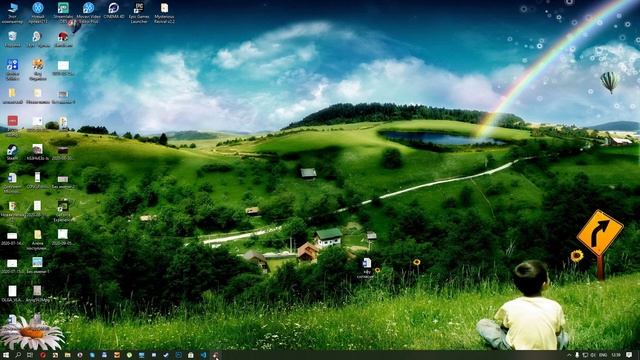Select the Без имени 2 file
The image size is (640, 360).
tap(63, 181)
